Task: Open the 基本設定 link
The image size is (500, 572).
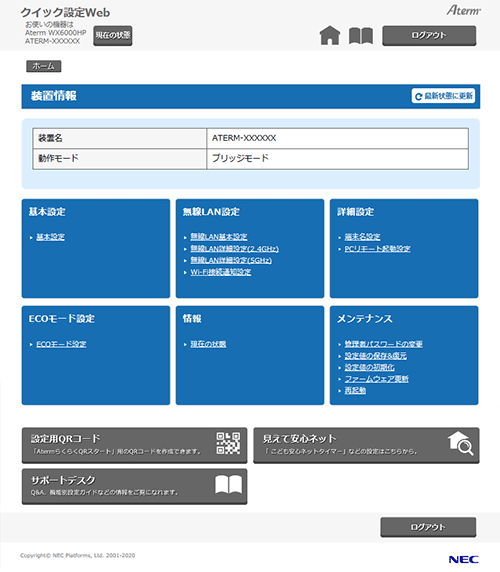Action: 50,237
